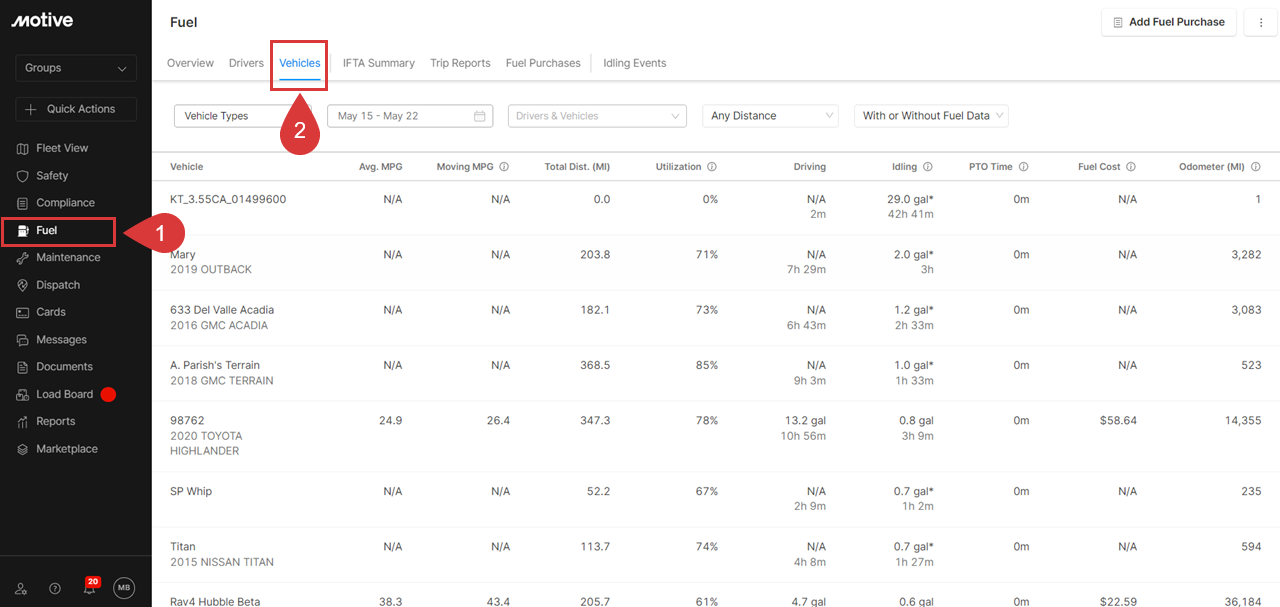Open the Any Distance dropdown

coord(770,116)
